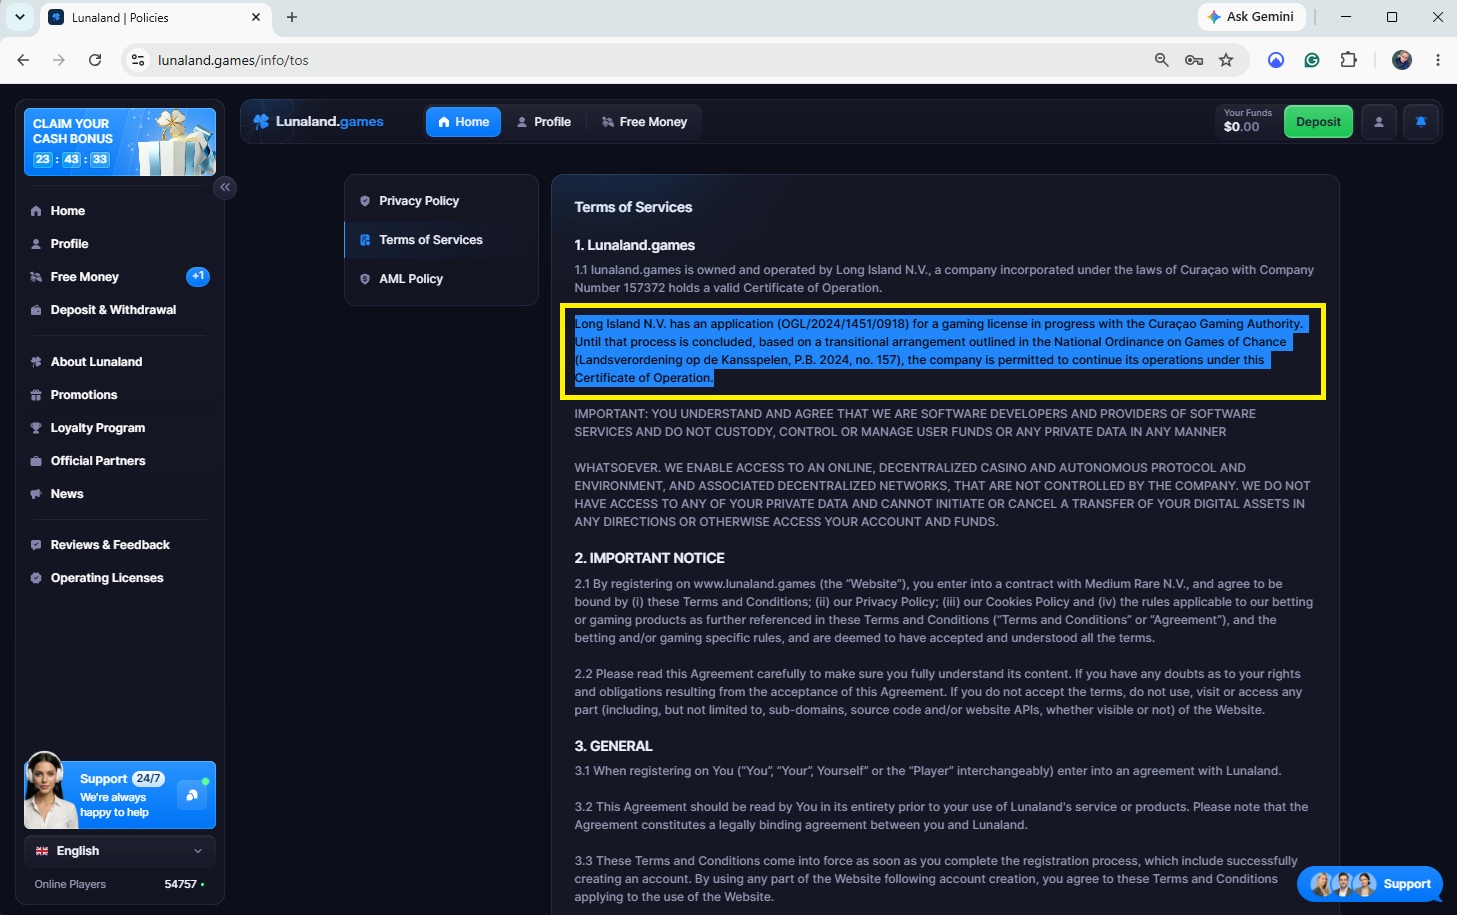Viewport: 1457px width, 915px height.
Task: Go to Deposit & Withdrawal page
Action: [113, 310]
